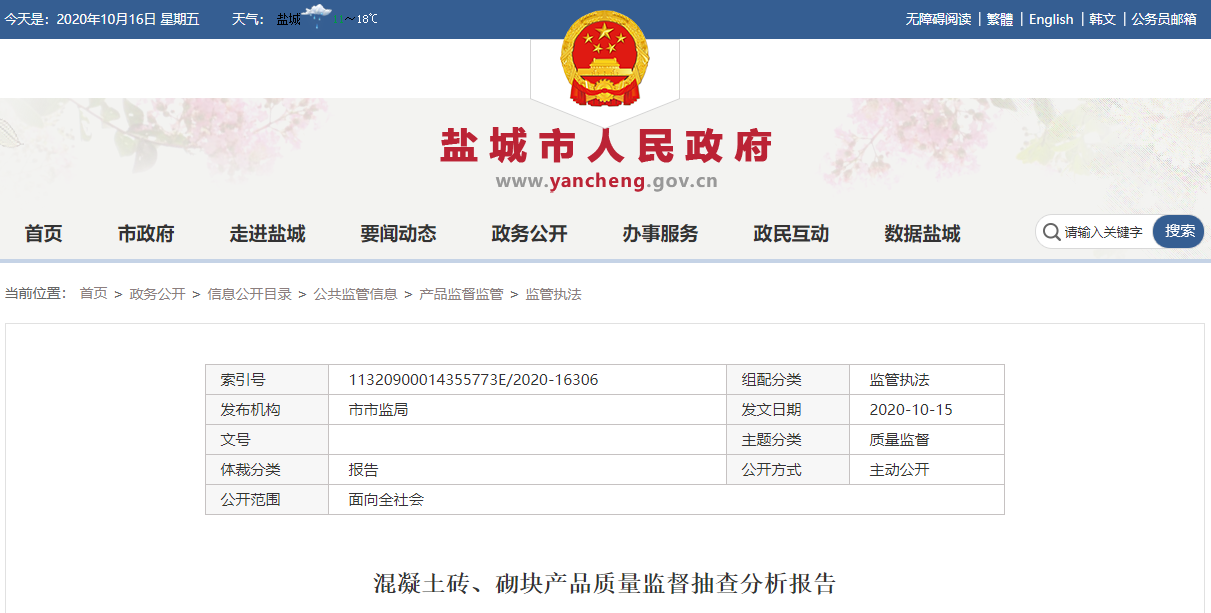The image size is (1211, 613).
Task: Open 无障碍阅读 accessibility link
Action: pyautogui.click(x=938, y=19)
